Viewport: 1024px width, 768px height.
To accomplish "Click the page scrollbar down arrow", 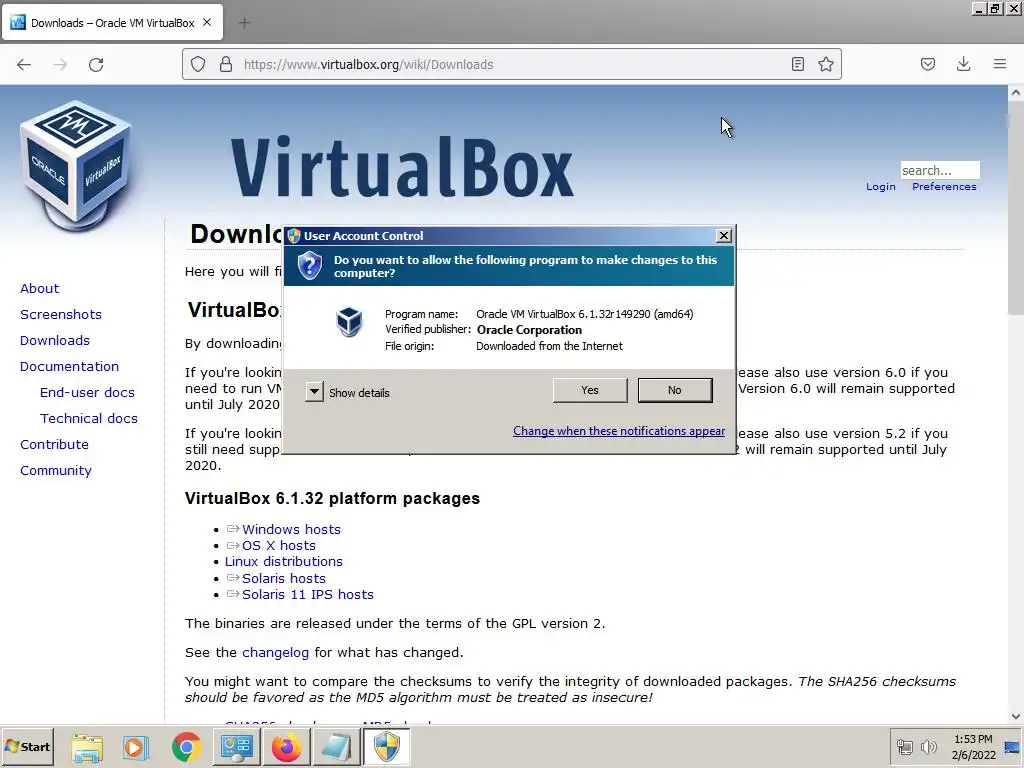I will tap(1016, 716).
